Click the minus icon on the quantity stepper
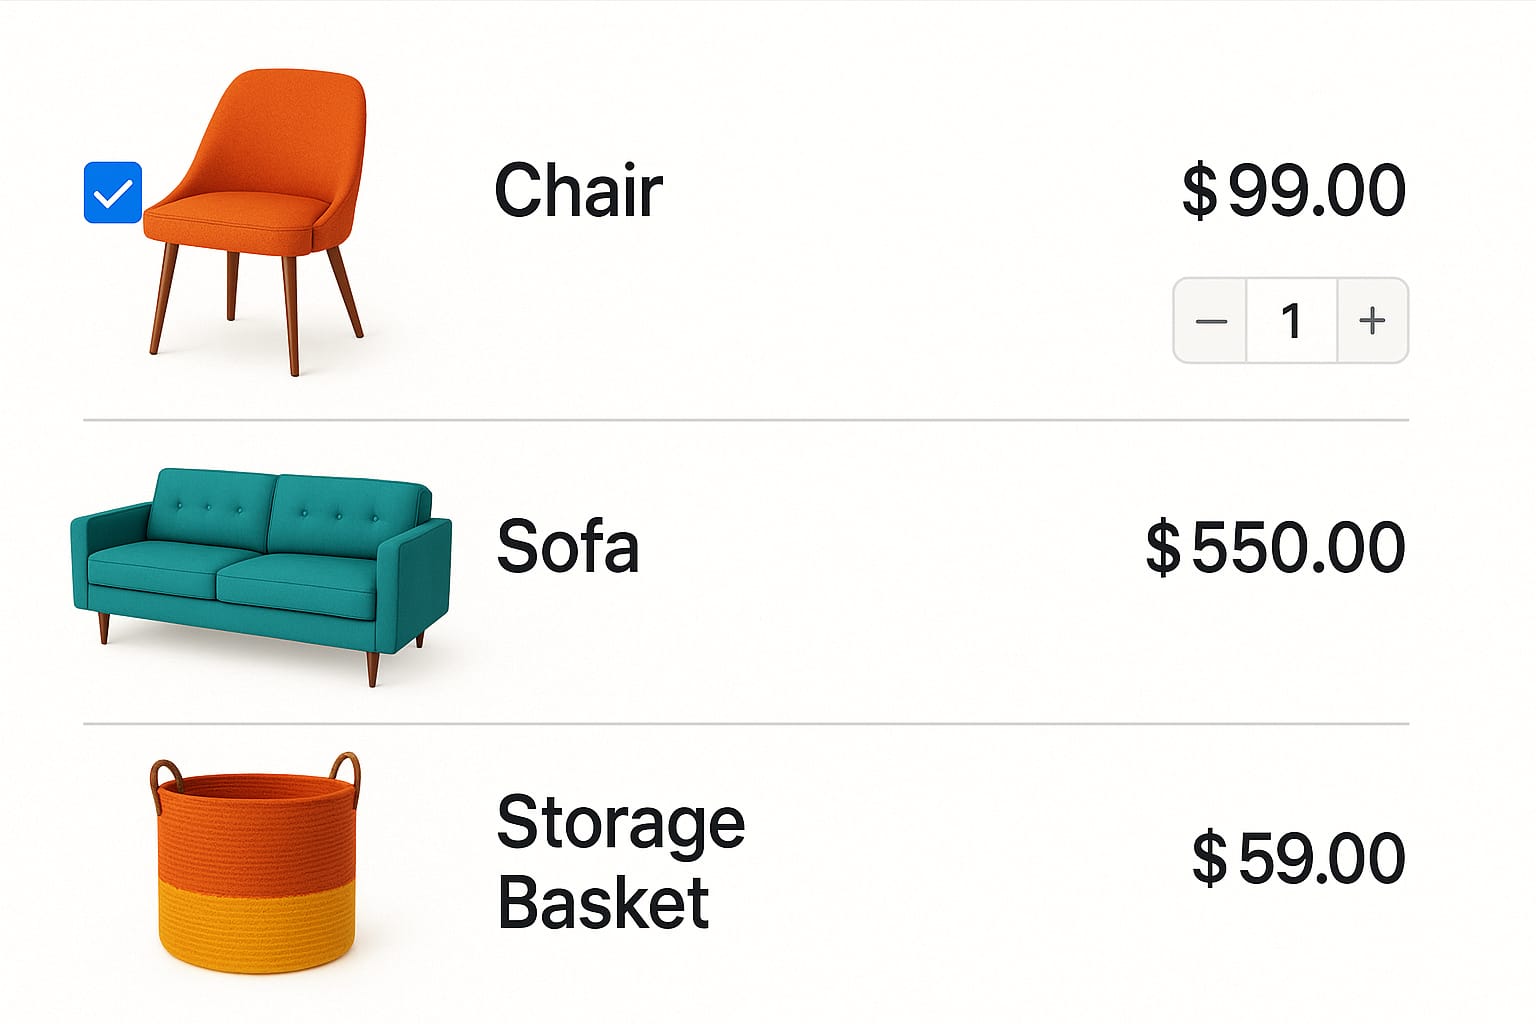Image resolution: width=1536 pixels, height=1024 pixels. point(1212,321)
